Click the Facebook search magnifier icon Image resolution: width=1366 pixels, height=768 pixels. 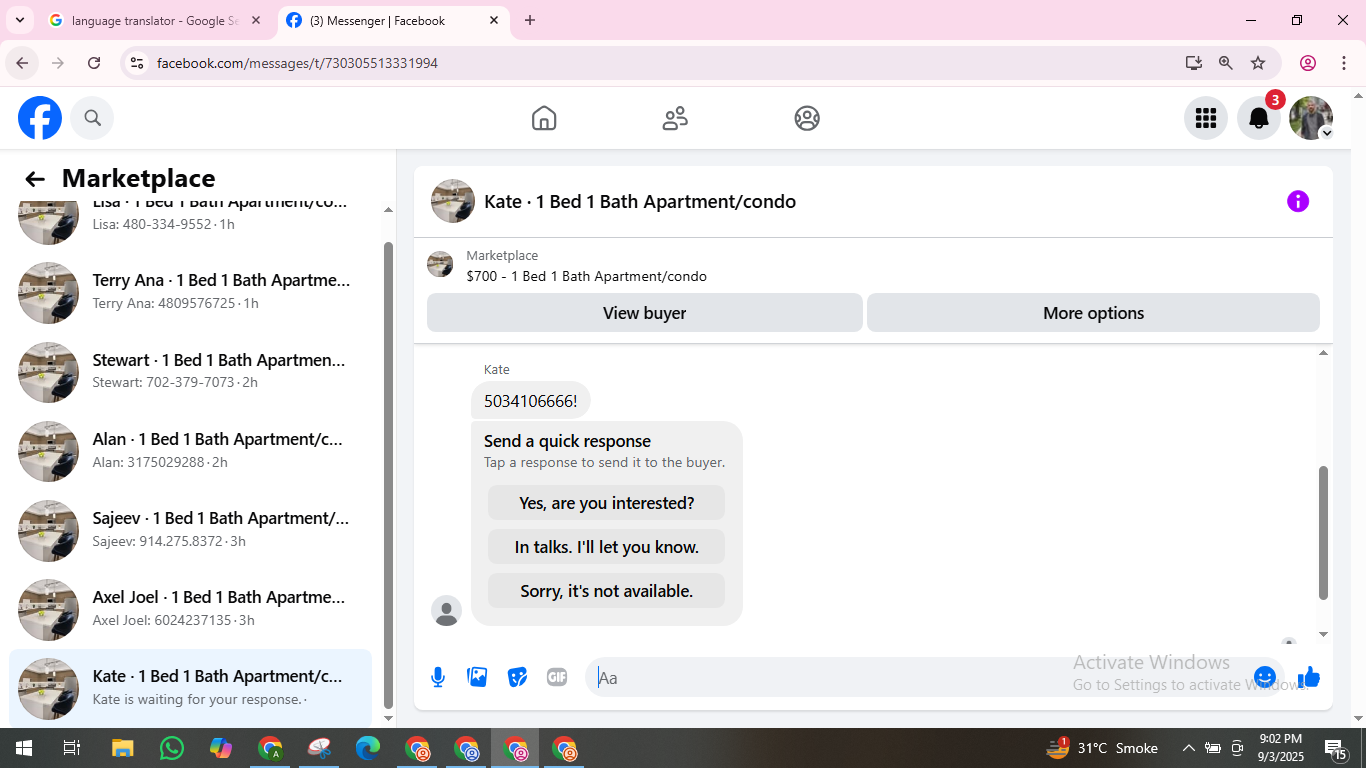pyautogui.click(x=93, y=118)
